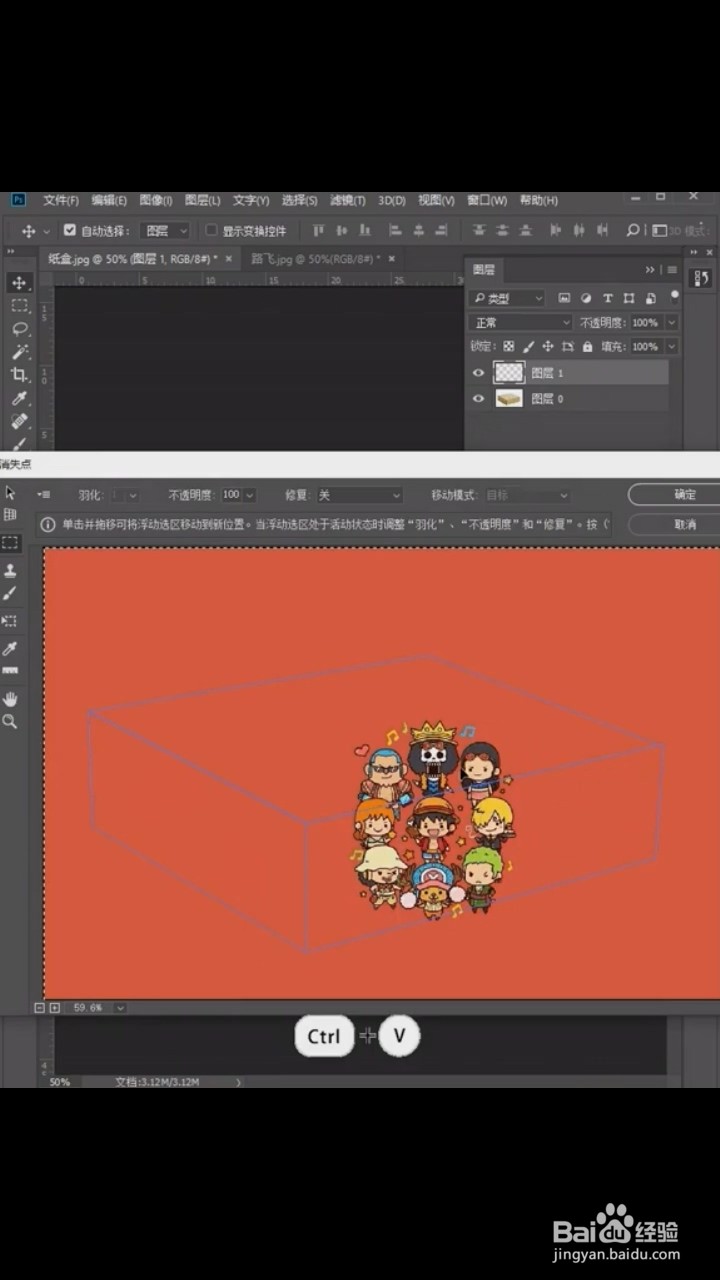720x1280 pixels.
Task: Click the lock all padlock icon
Action: 587,347
